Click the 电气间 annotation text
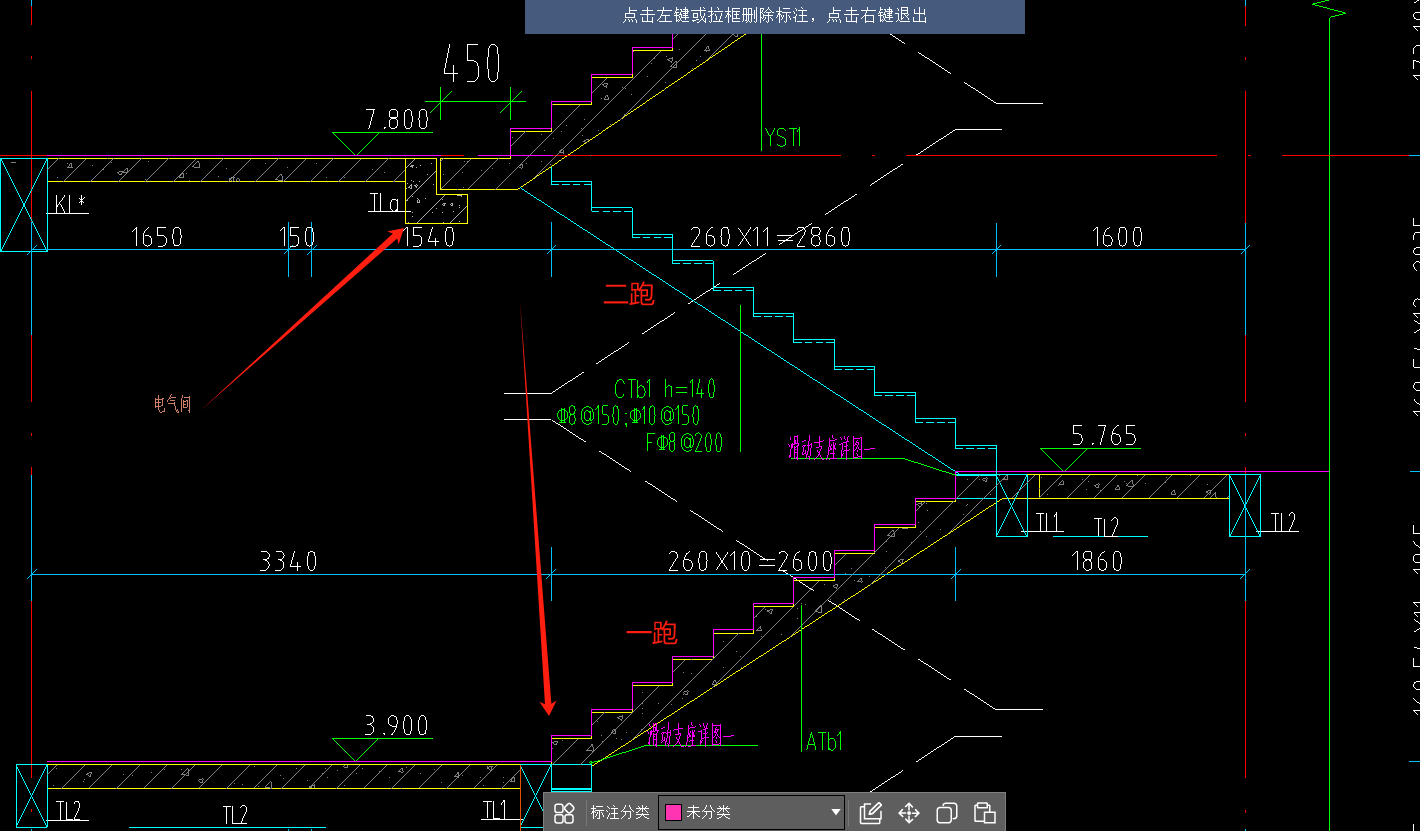Viewport: 1420px width, 831px height. pos(173,404)
